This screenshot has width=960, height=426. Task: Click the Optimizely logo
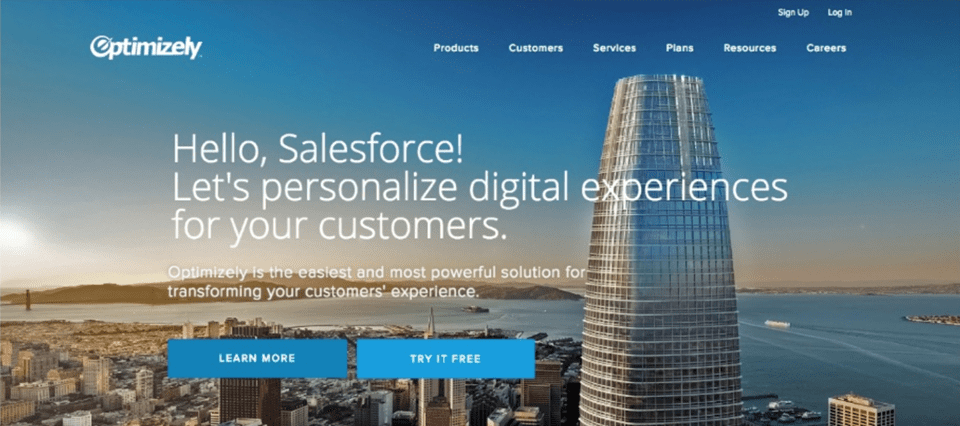[x=146, y=48]
